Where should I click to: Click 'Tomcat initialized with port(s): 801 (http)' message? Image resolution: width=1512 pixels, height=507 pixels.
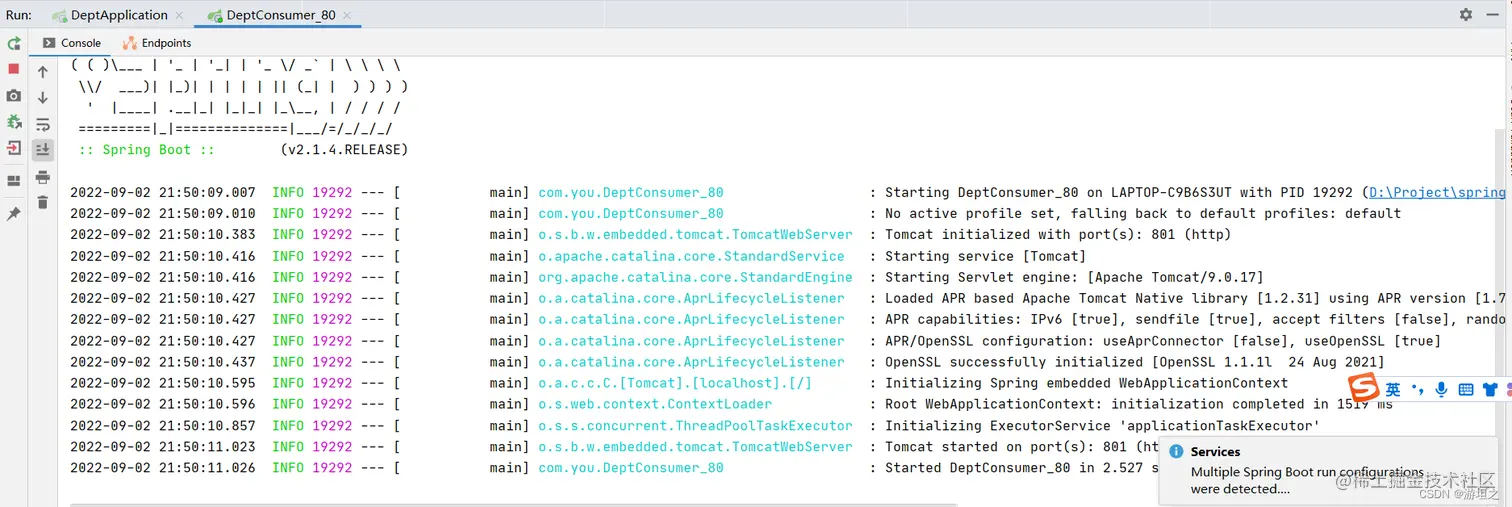[x=1059, y=235]
